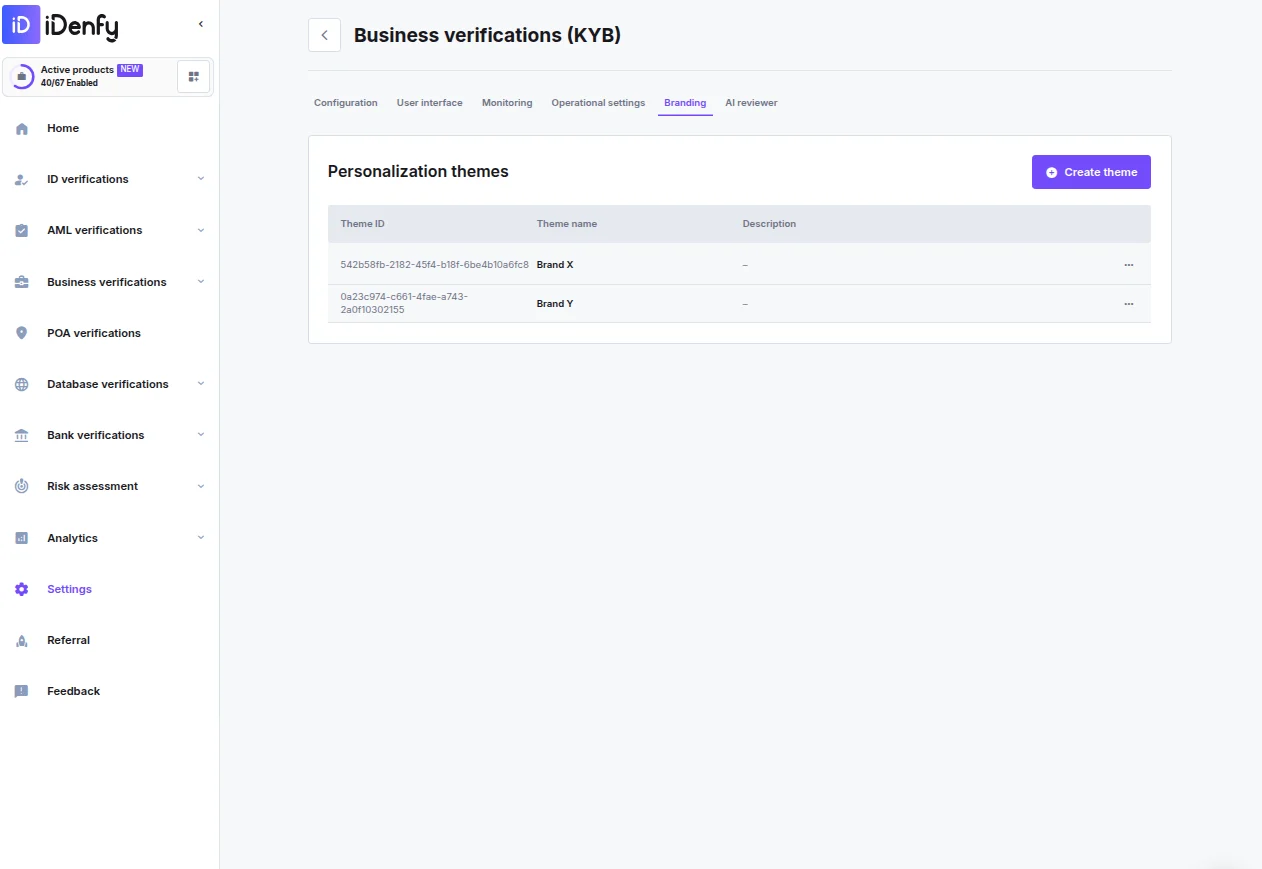
Task: Open POA verifications in the sidebar
Action: (94, 333)
